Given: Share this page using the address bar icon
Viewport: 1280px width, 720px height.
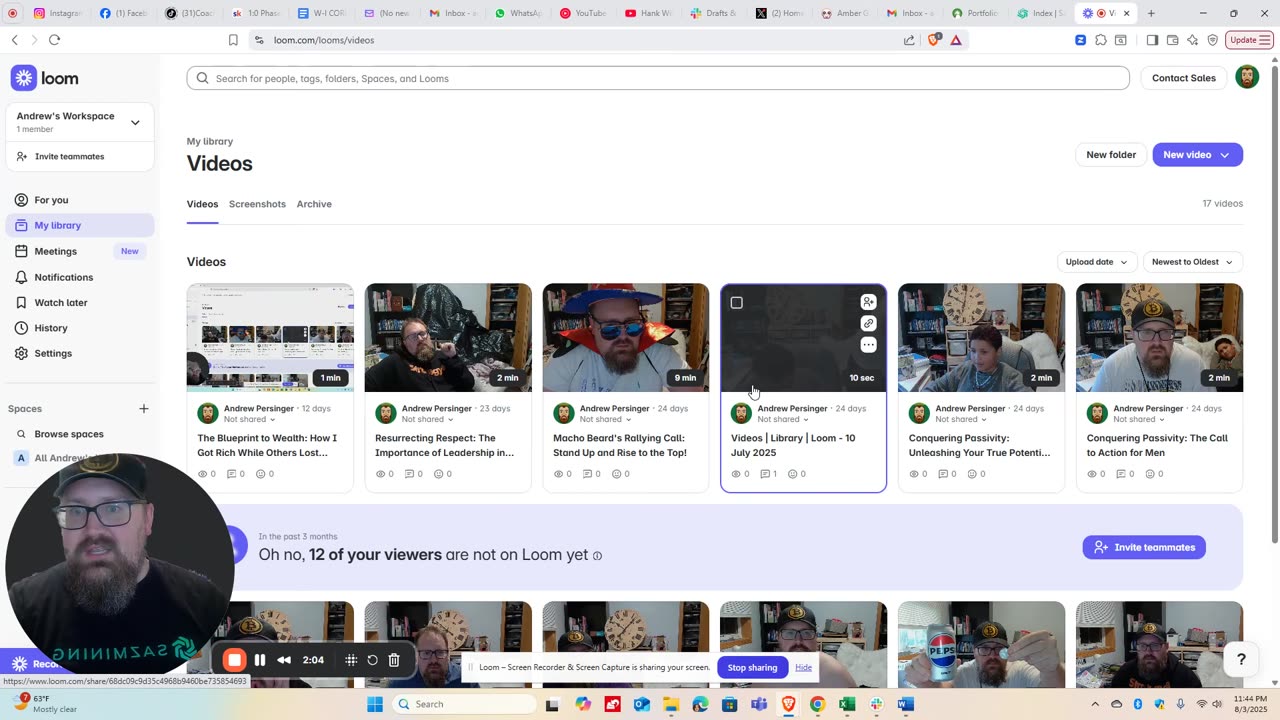Looking at the screenshot, I should pos(909,40).
